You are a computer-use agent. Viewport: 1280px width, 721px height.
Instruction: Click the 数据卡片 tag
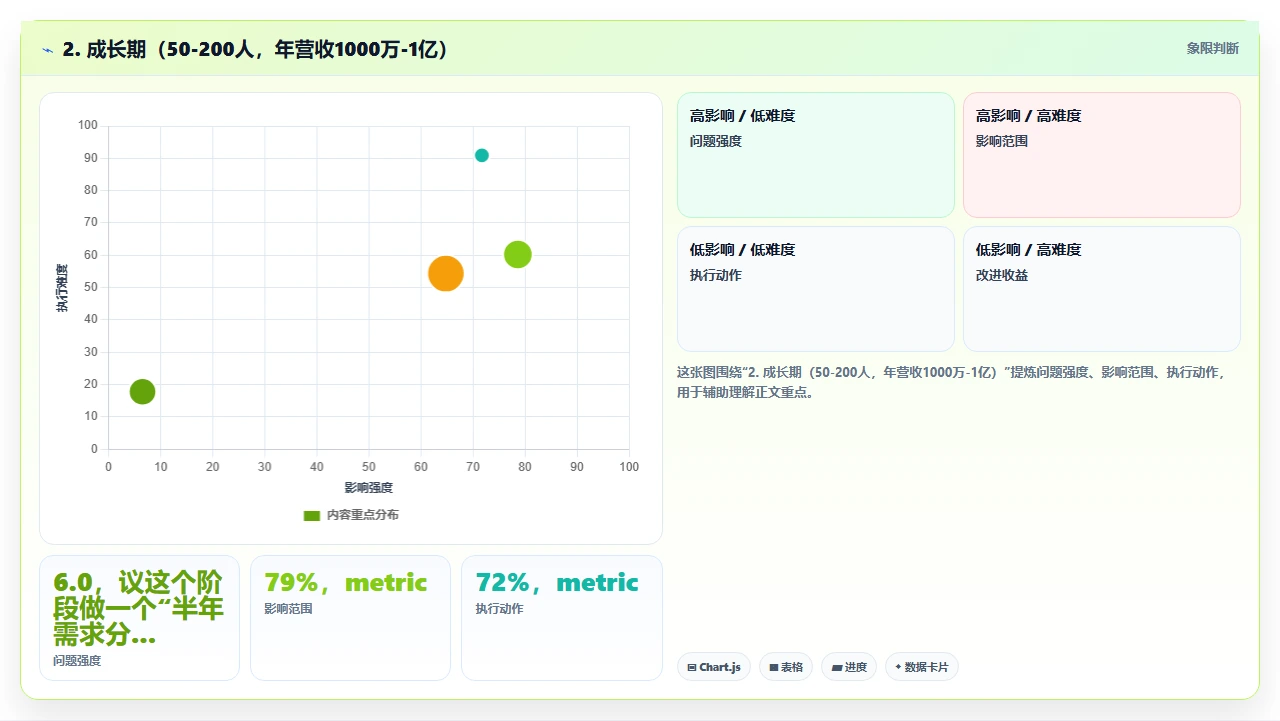[x=922, y=667]
